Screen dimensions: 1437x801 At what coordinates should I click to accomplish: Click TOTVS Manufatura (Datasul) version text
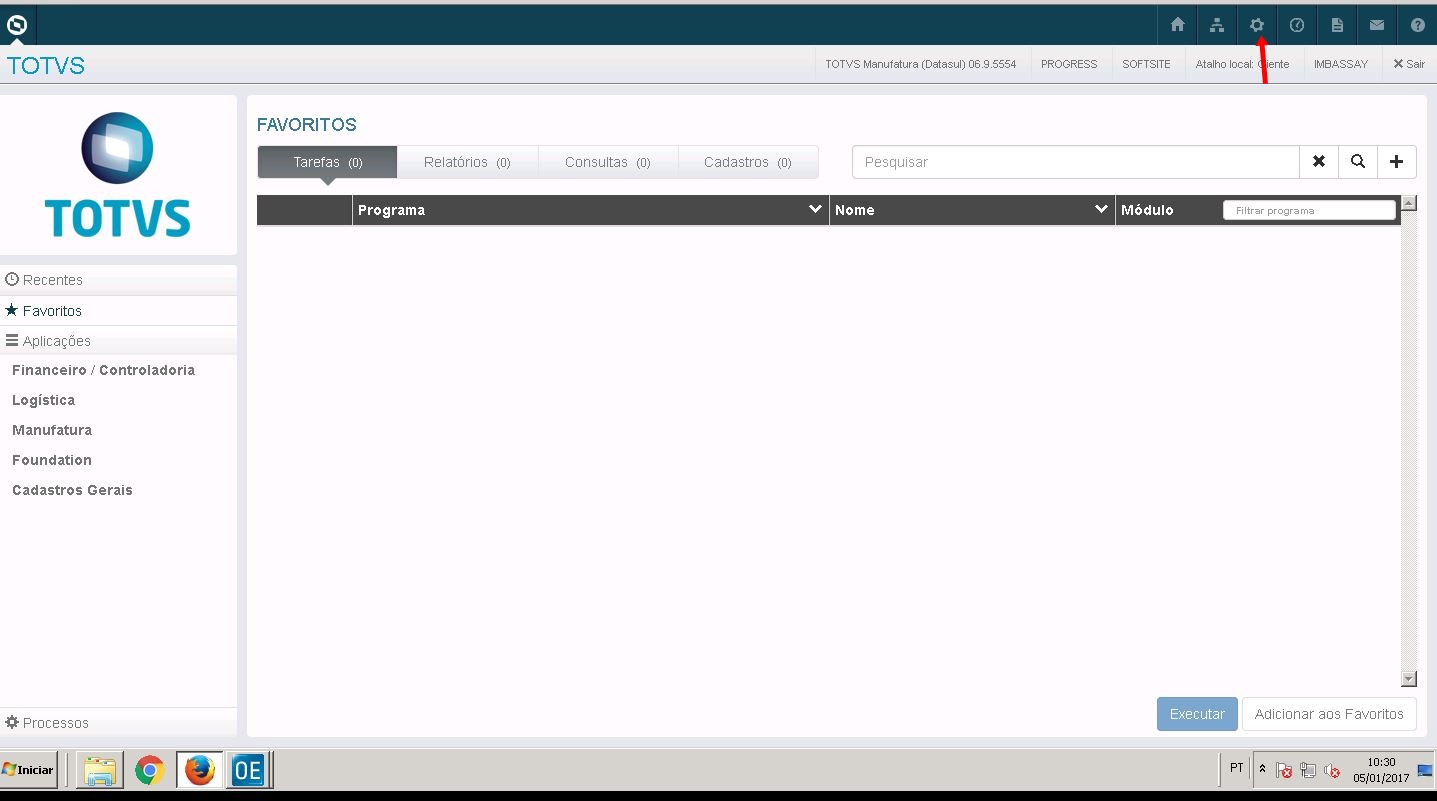[x=920, y=64]
